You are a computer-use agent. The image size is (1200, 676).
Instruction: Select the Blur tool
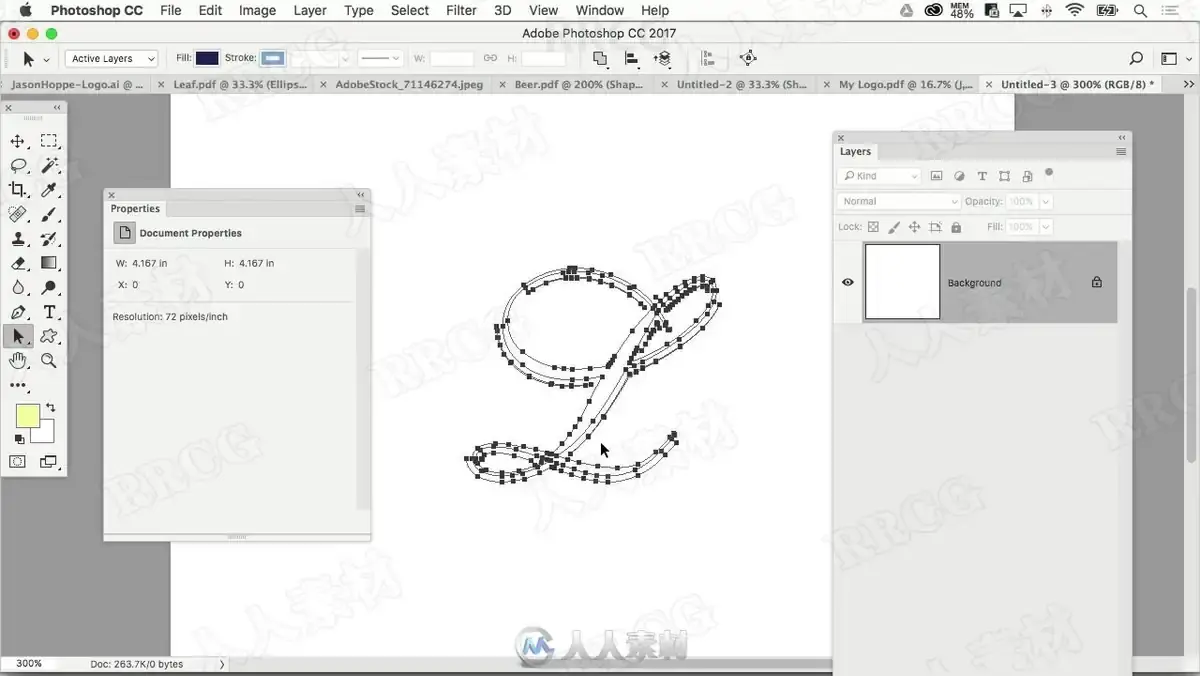point(18,288)
